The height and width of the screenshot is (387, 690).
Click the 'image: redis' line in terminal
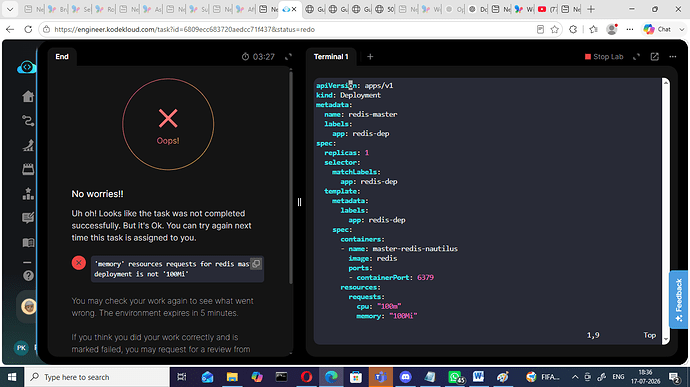pyautogui.click(x=373, y=258)
